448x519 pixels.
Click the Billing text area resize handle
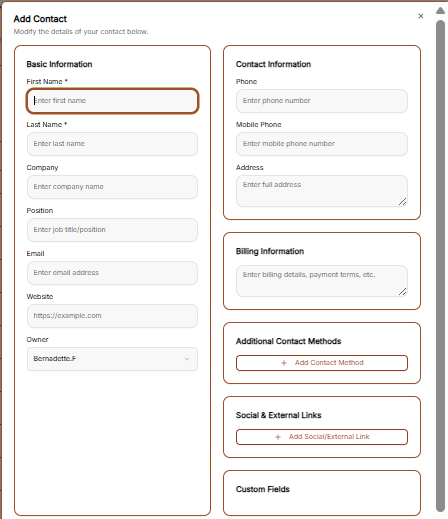[402, 292]
